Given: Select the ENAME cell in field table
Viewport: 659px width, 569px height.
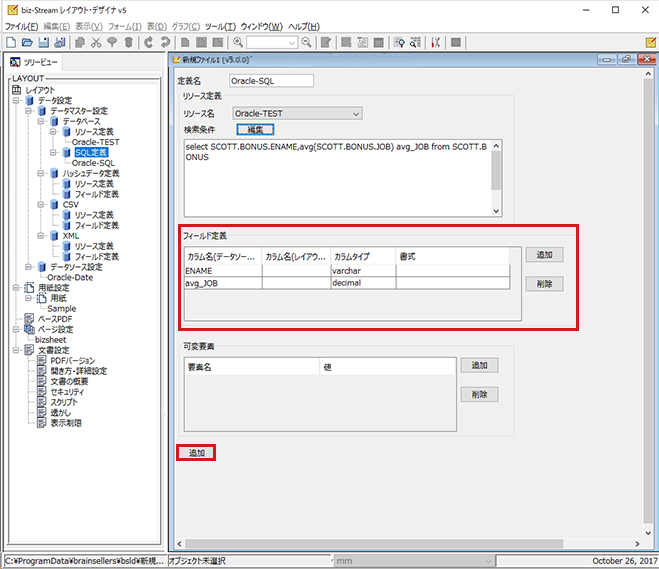Looking at the screenshot, I should (223, 271).
